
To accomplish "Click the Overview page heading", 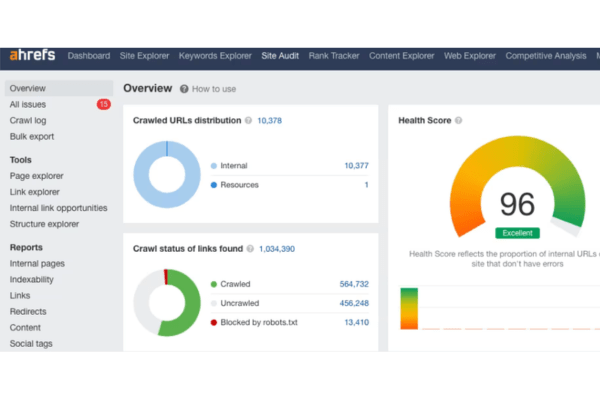I will (148, 88).
